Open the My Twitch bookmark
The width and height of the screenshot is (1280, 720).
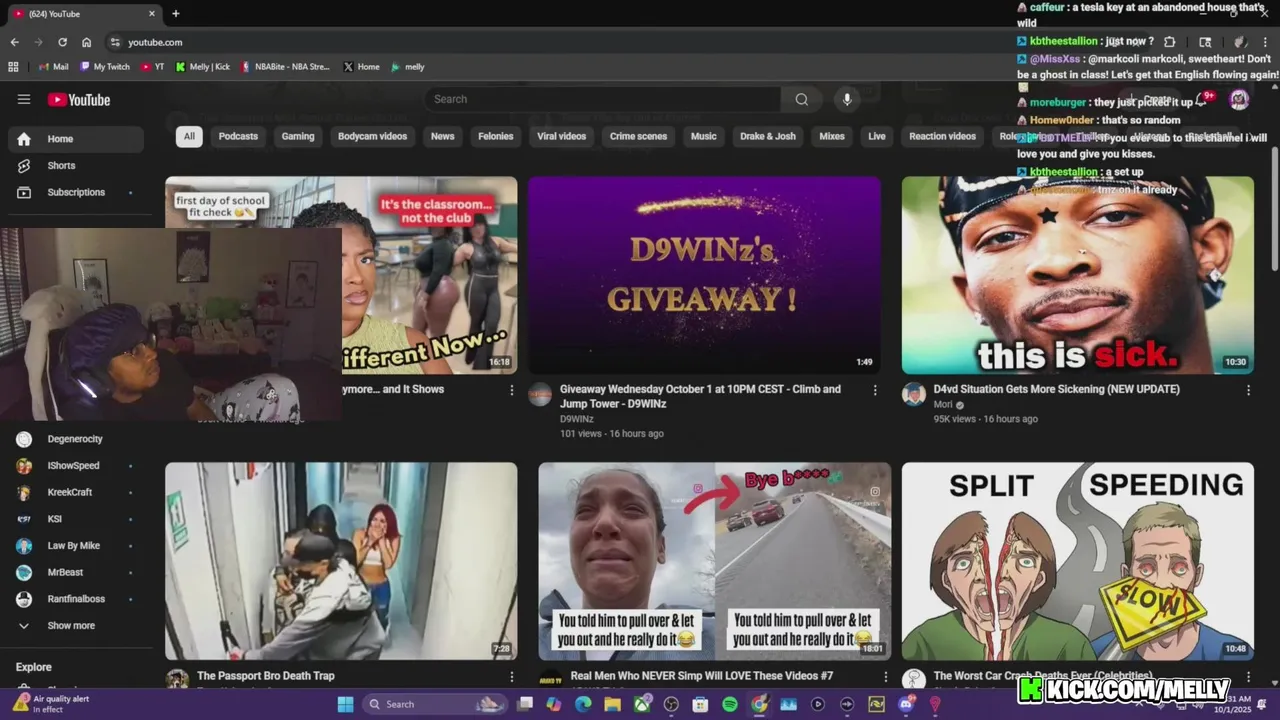coord(104,67)
